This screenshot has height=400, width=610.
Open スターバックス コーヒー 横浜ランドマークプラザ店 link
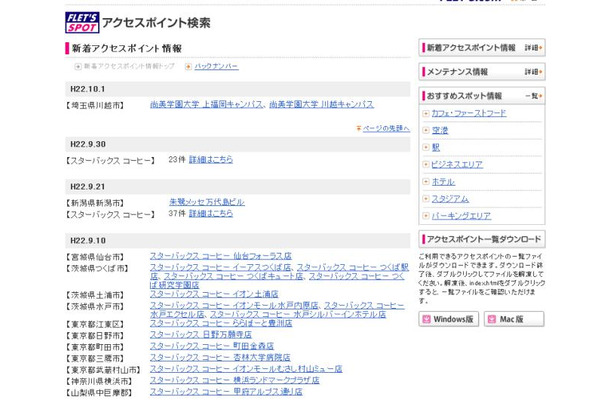[x=235, y=380]
